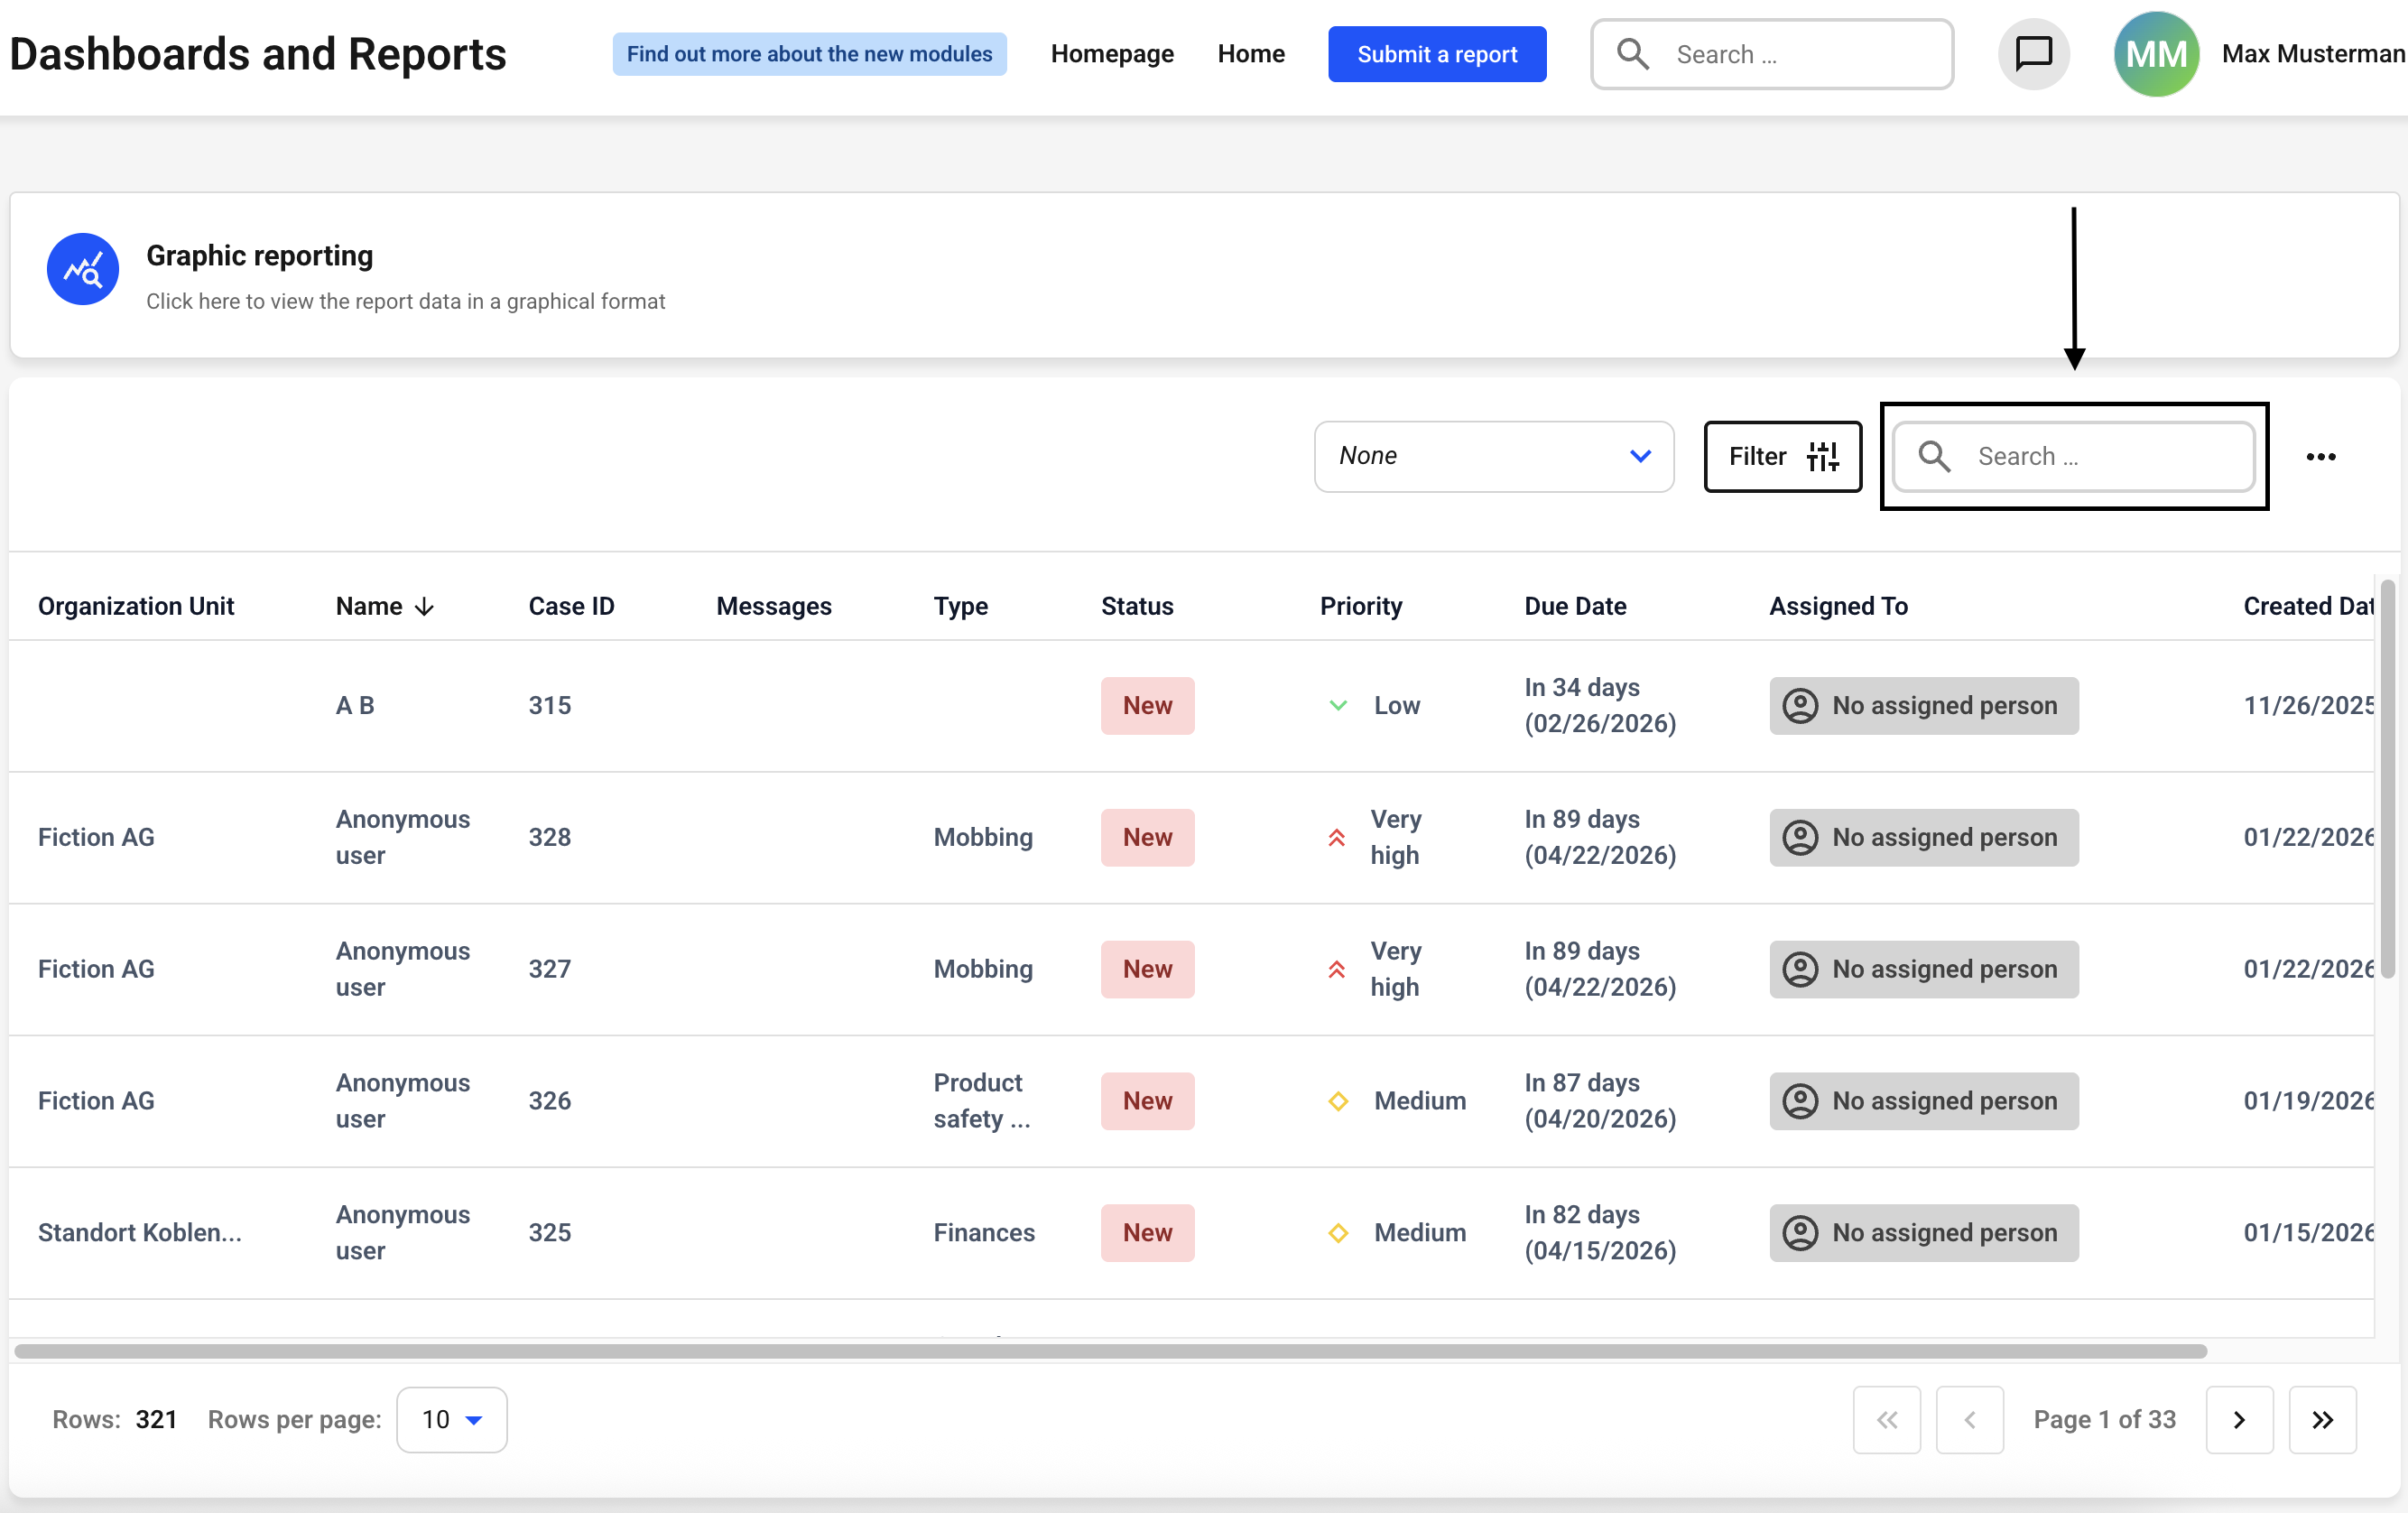Open the chat messages icon
2408x1513 pixels.
(x=2033, y=54)
